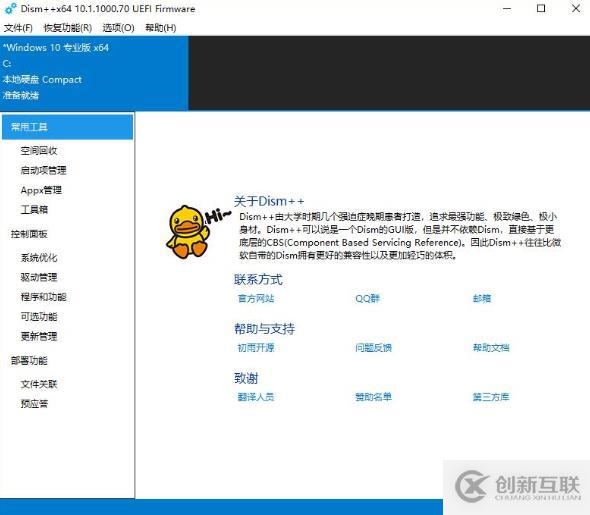
Task: Click the 联系方式 heading
Action: click(258, 280)
